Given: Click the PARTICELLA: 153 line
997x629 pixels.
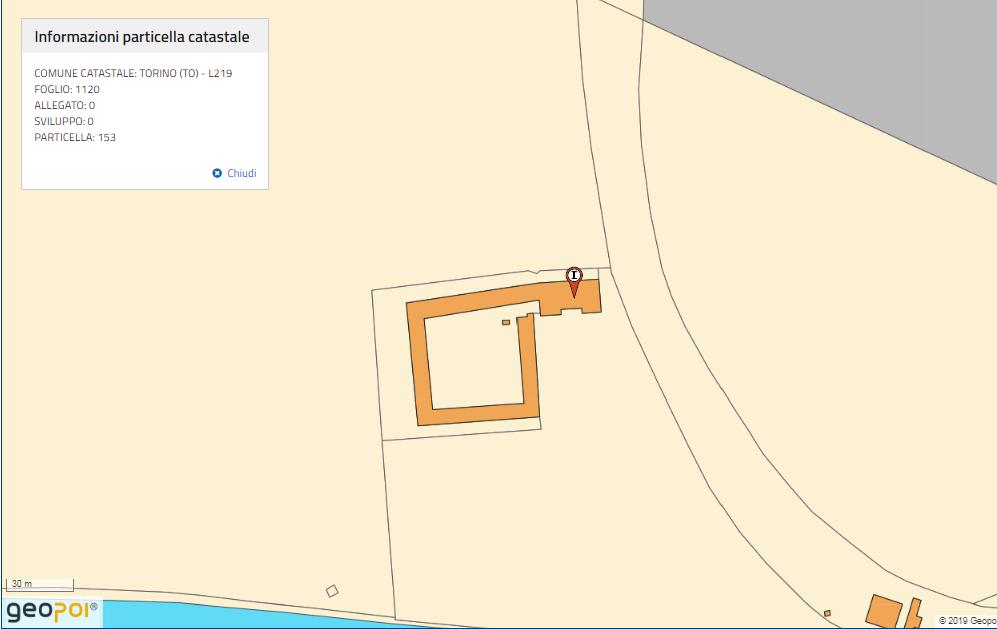Looking at the screenshot, I should 75,137.
